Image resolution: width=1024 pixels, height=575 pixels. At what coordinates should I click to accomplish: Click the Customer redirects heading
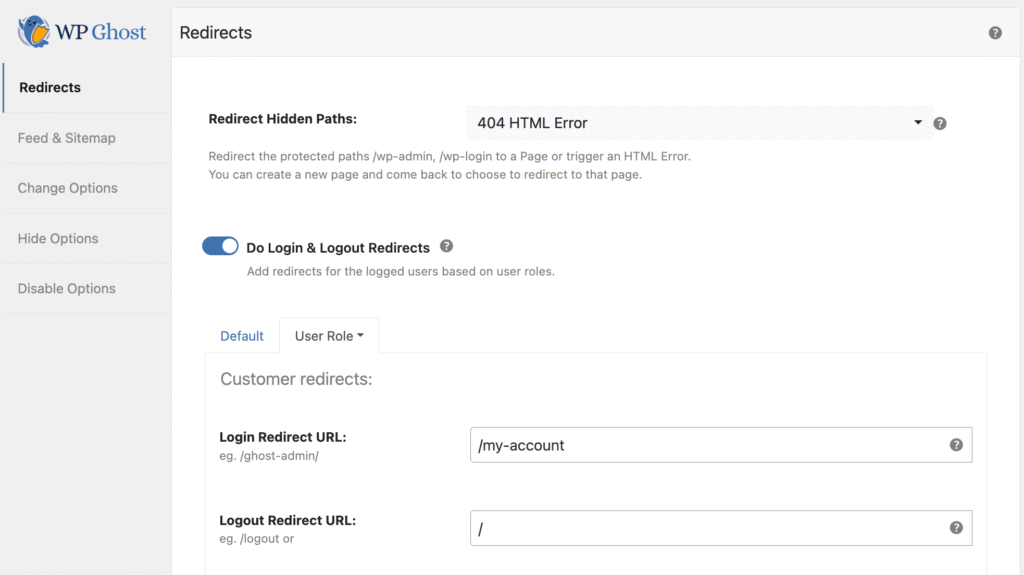pyautogui.click(x=296, y=379)
